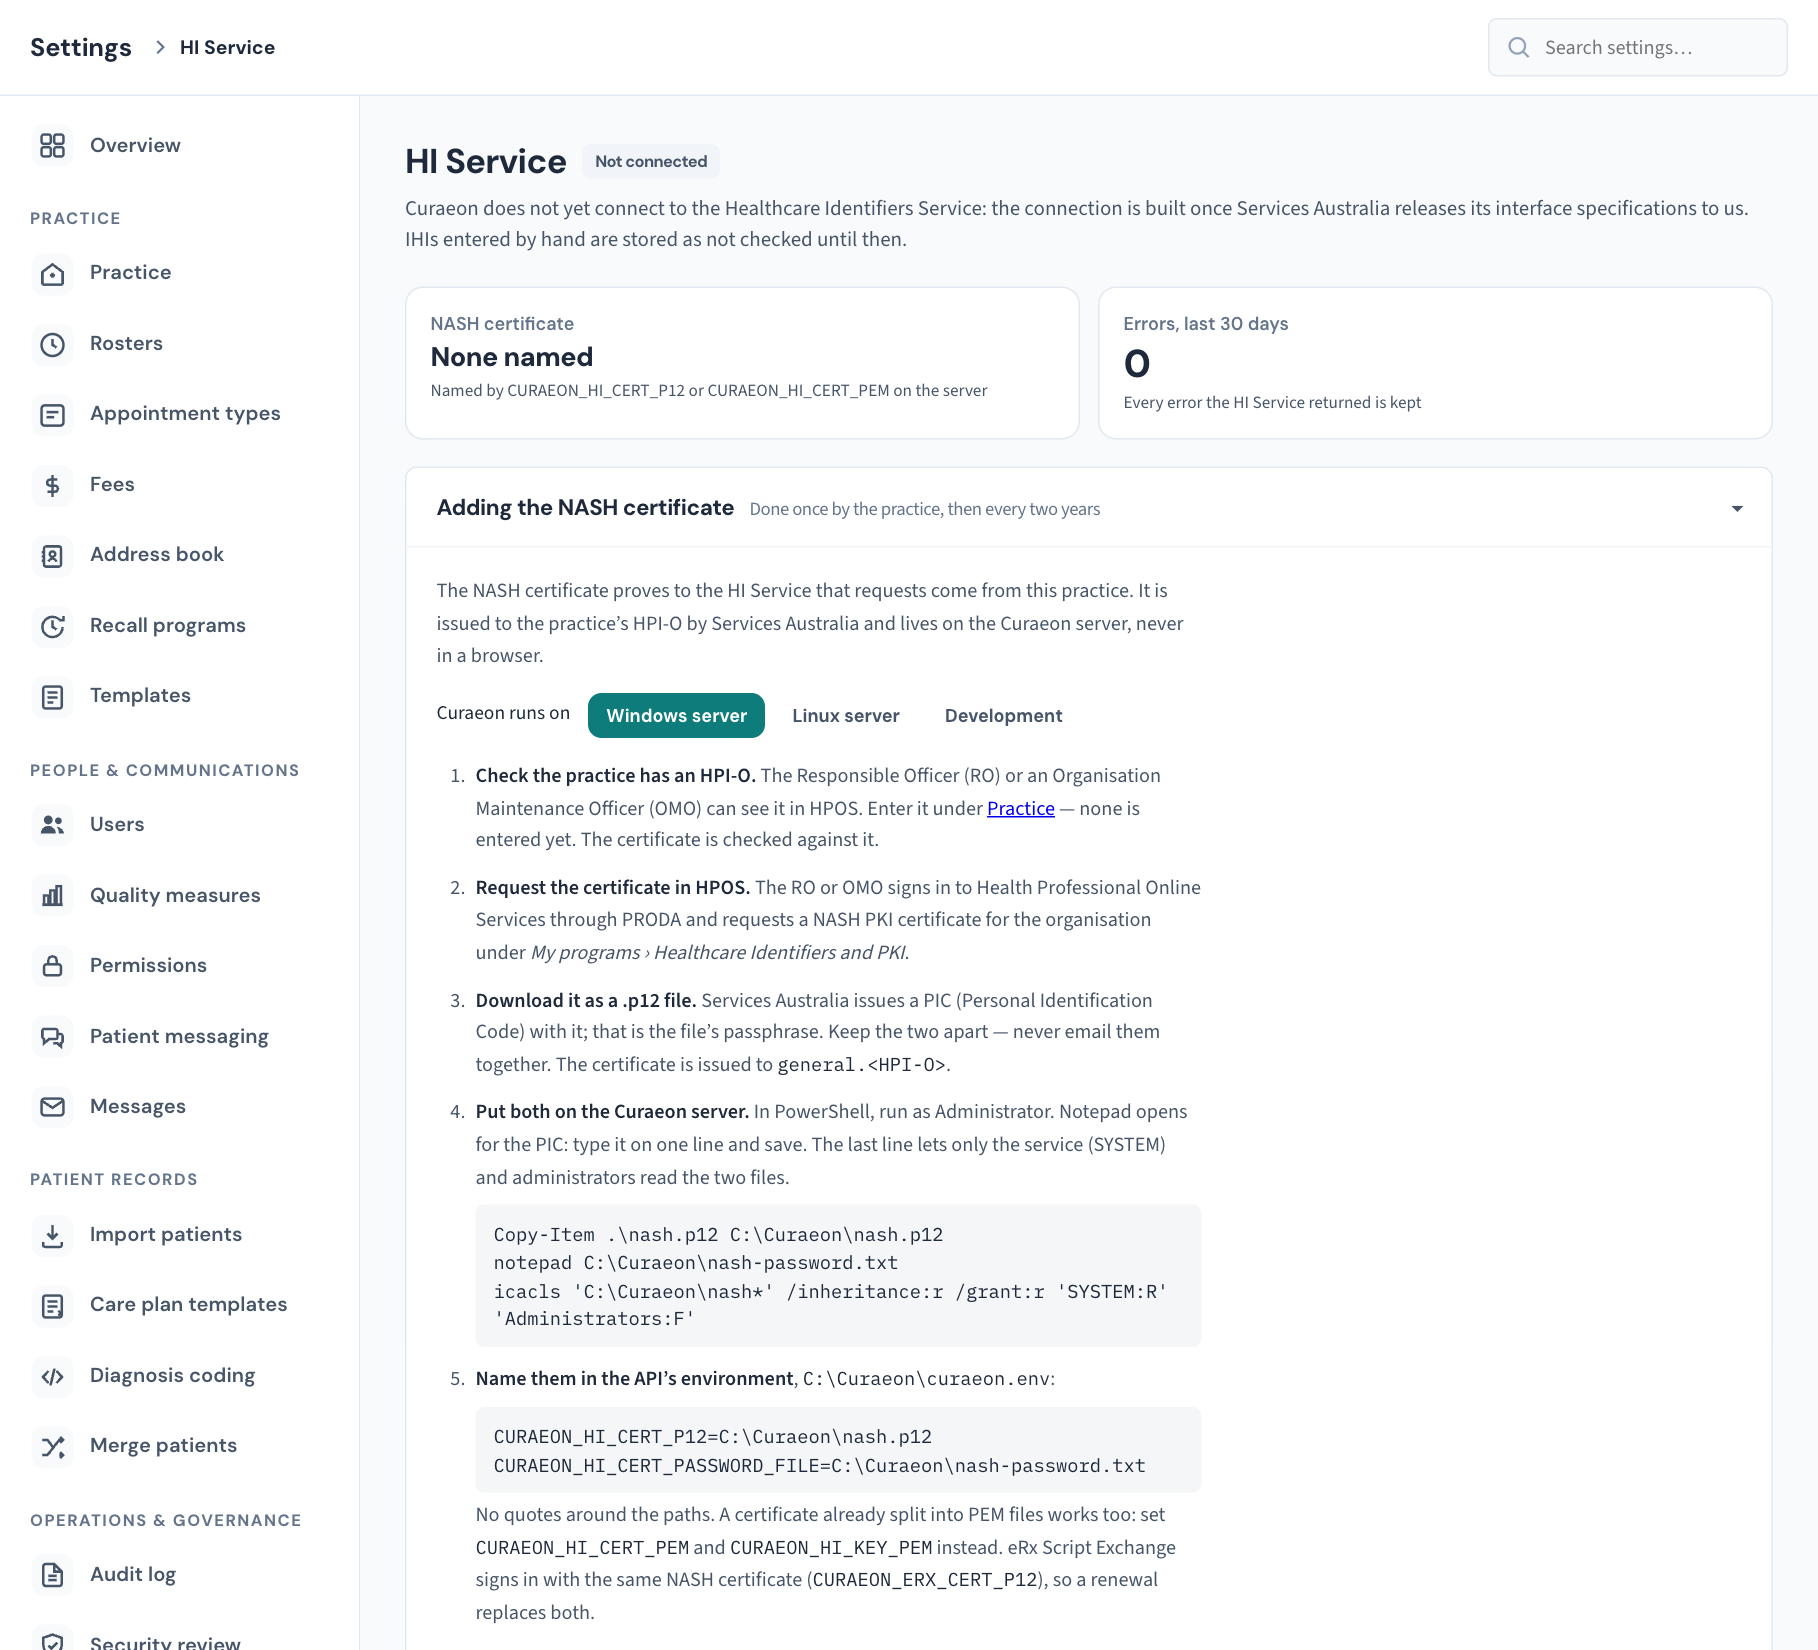Click the Quality measures bar chart icon

click(x=53, y=896)
